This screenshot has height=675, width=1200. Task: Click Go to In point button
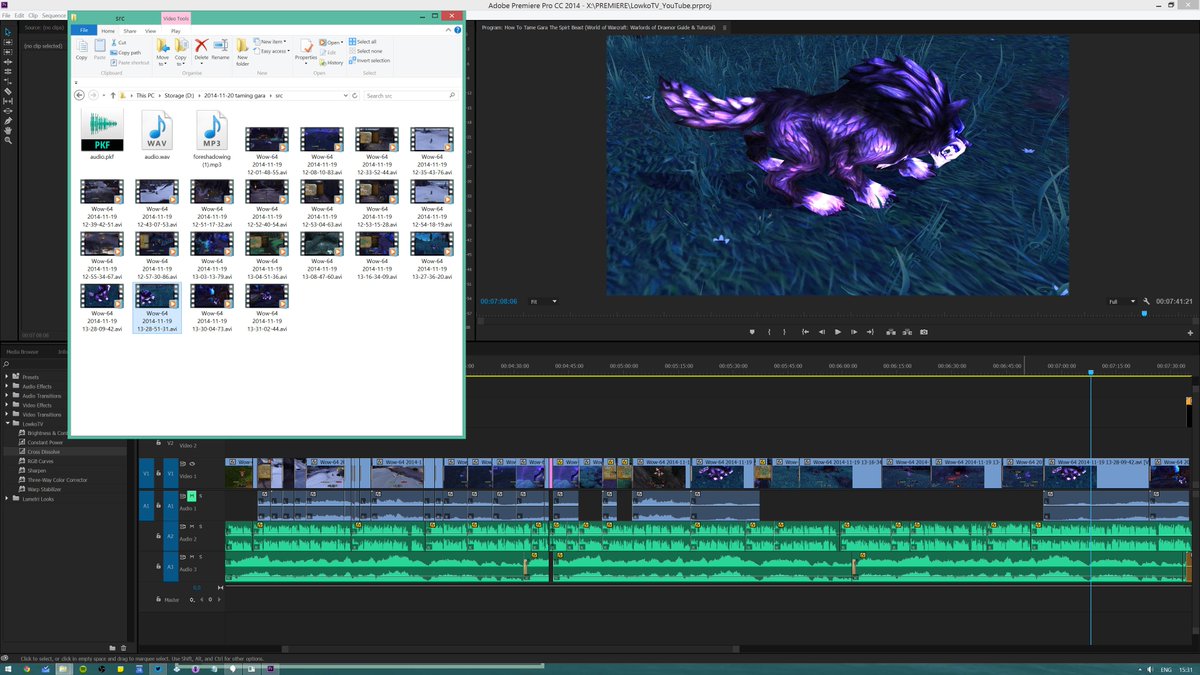point(805,332)
